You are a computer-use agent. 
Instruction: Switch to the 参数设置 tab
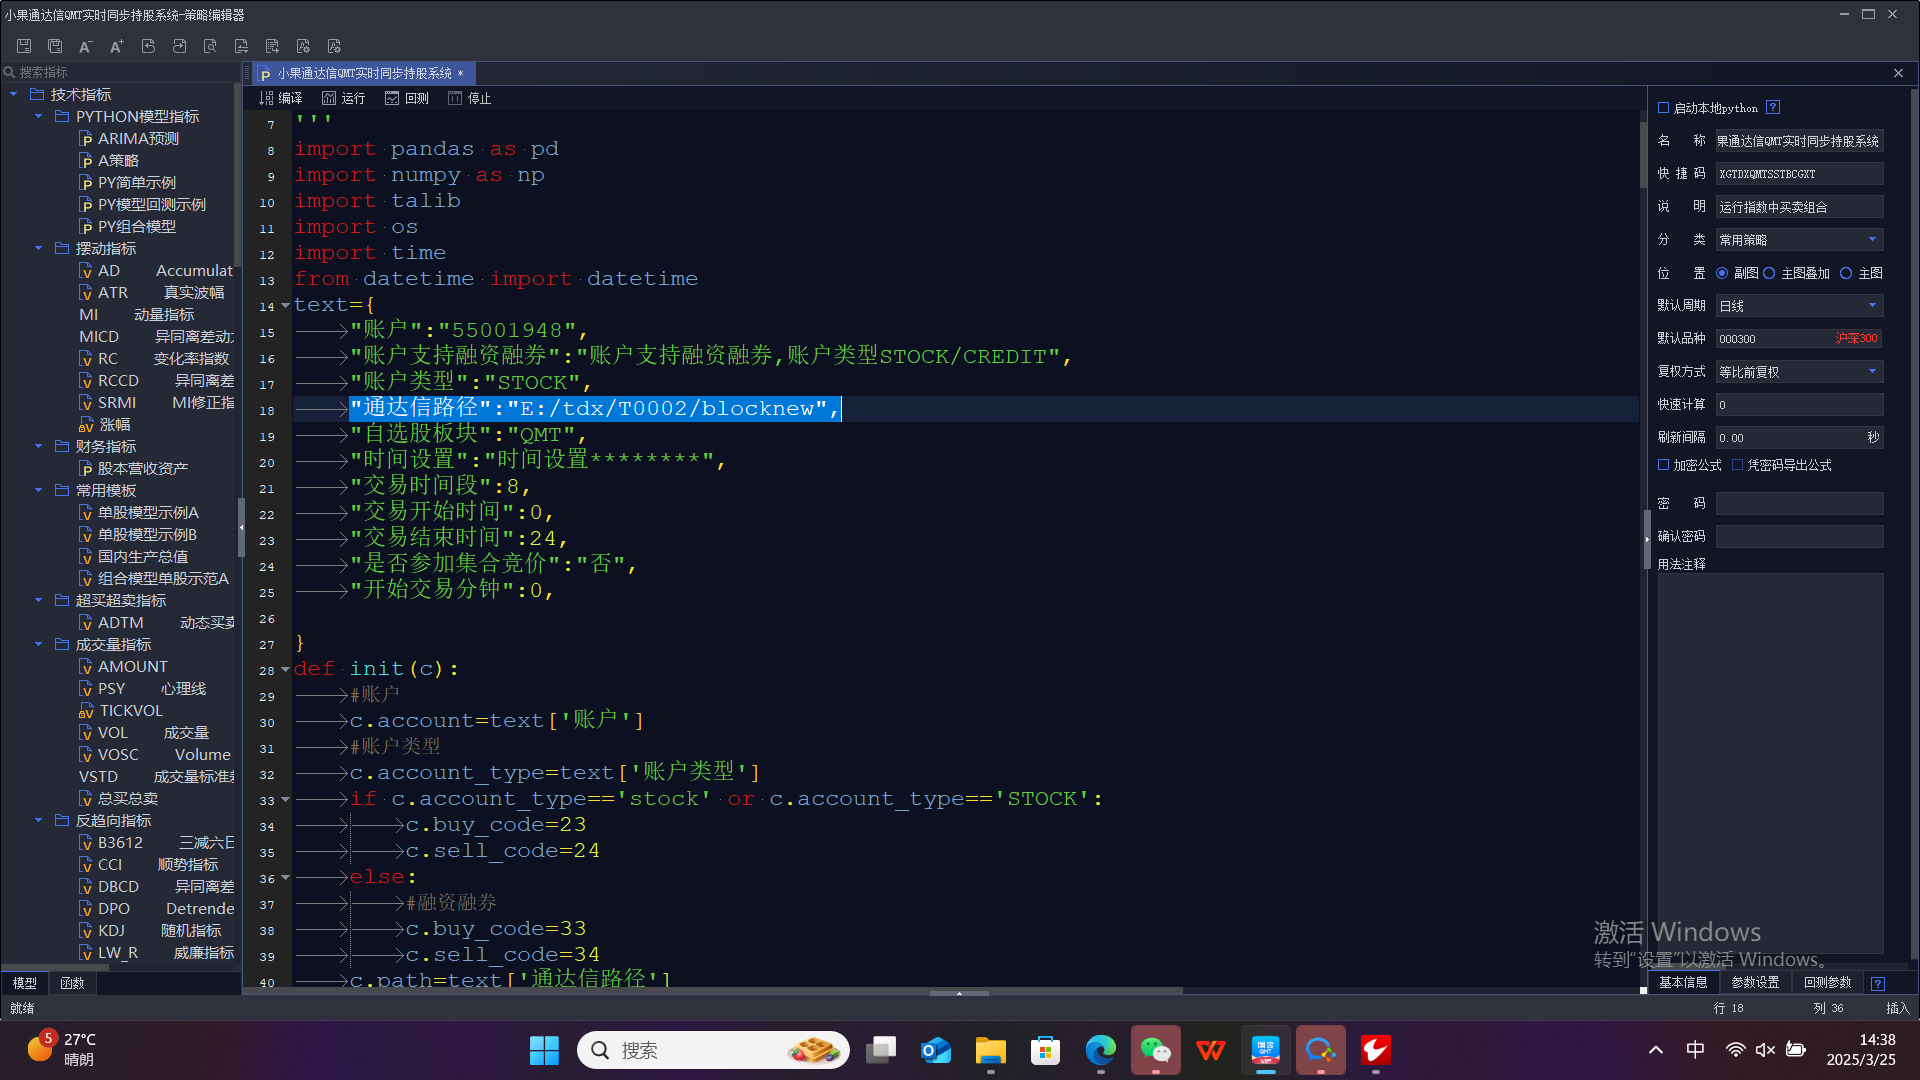[x=1755, y=982]
